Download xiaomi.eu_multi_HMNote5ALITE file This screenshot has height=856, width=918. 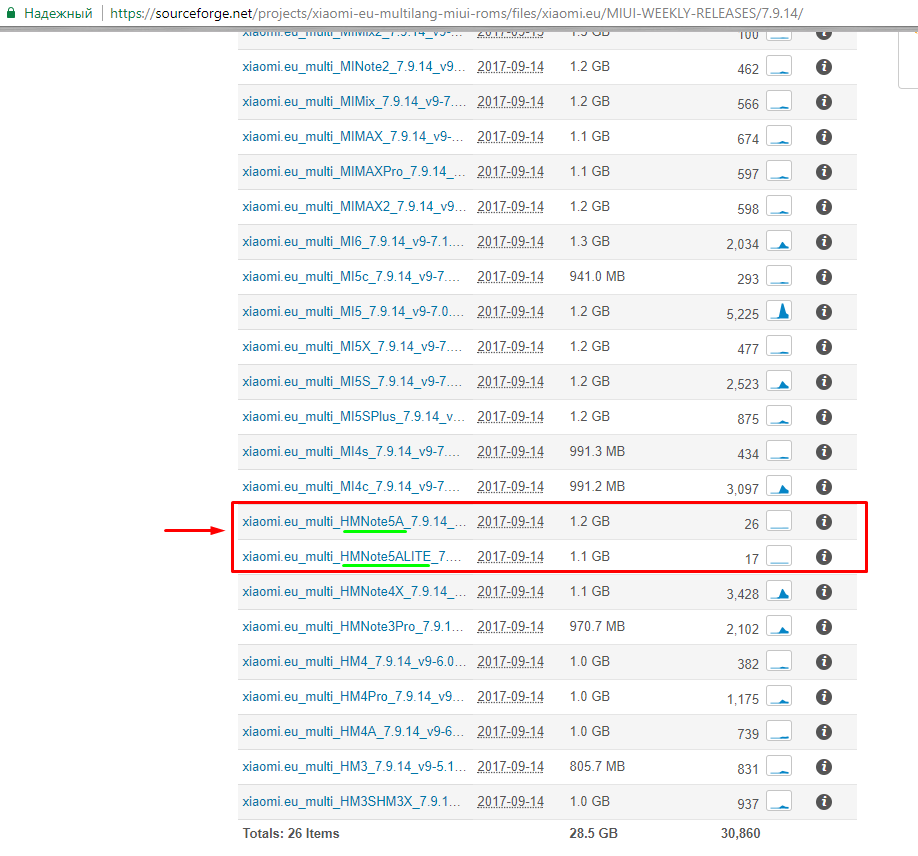tap(352, 557)
